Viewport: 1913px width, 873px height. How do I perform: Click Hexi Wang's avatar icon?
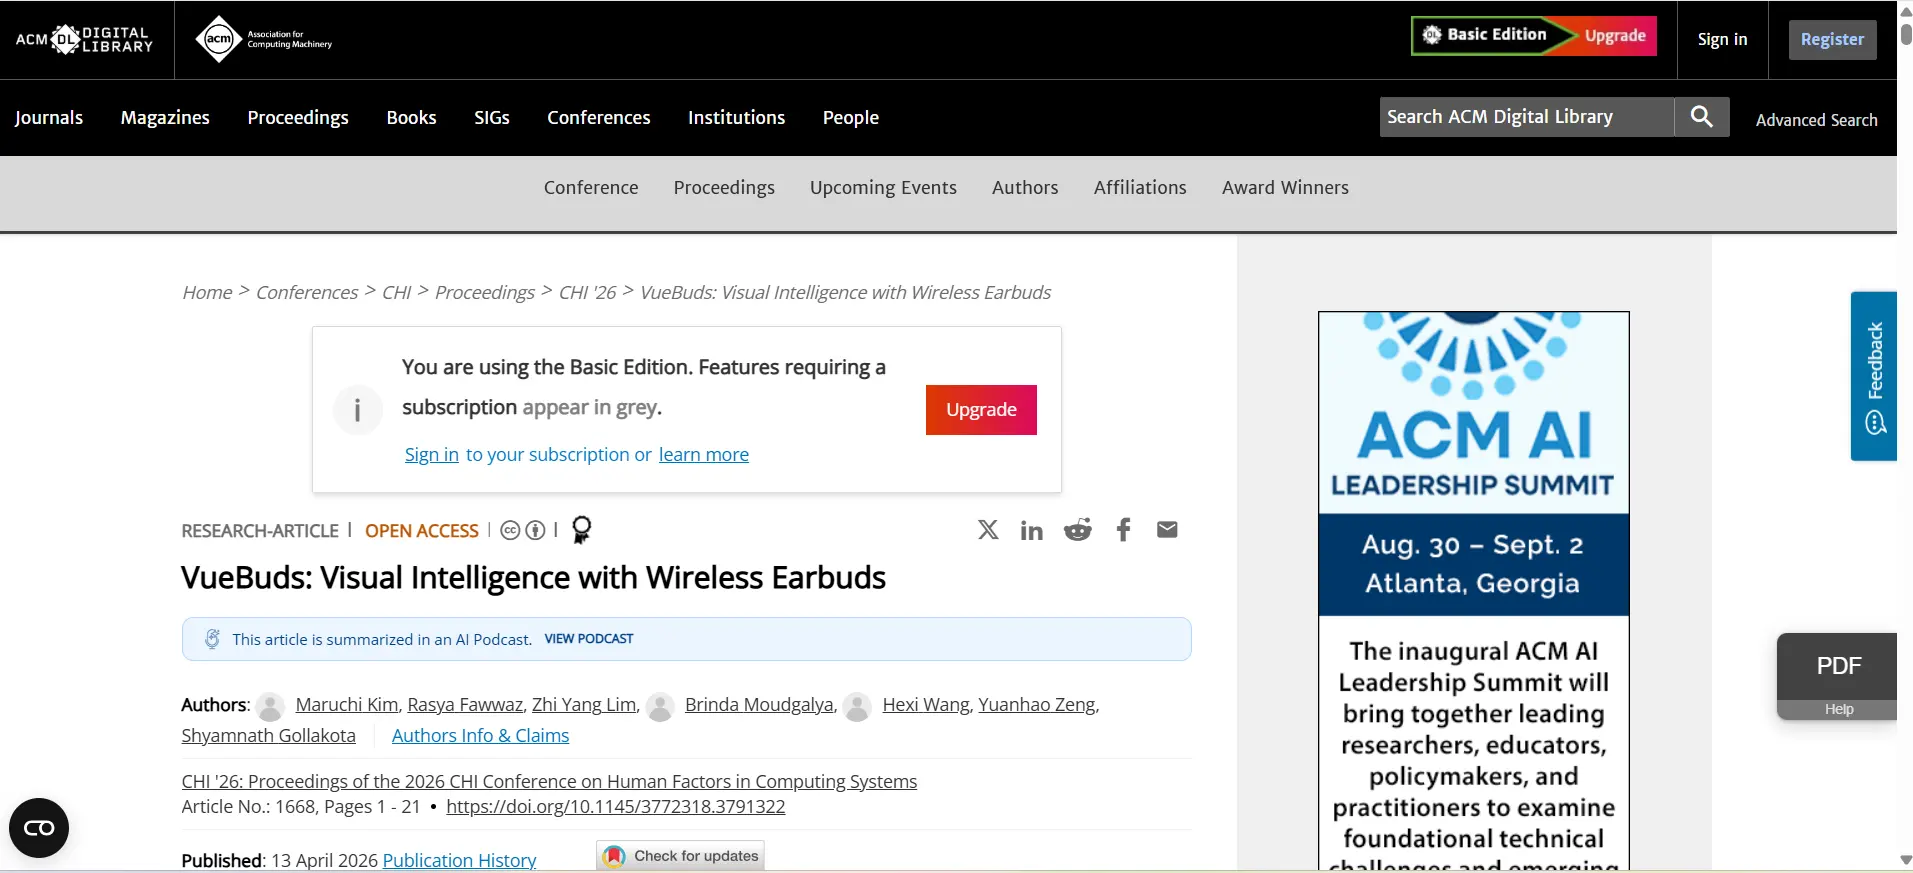point(857,706)
